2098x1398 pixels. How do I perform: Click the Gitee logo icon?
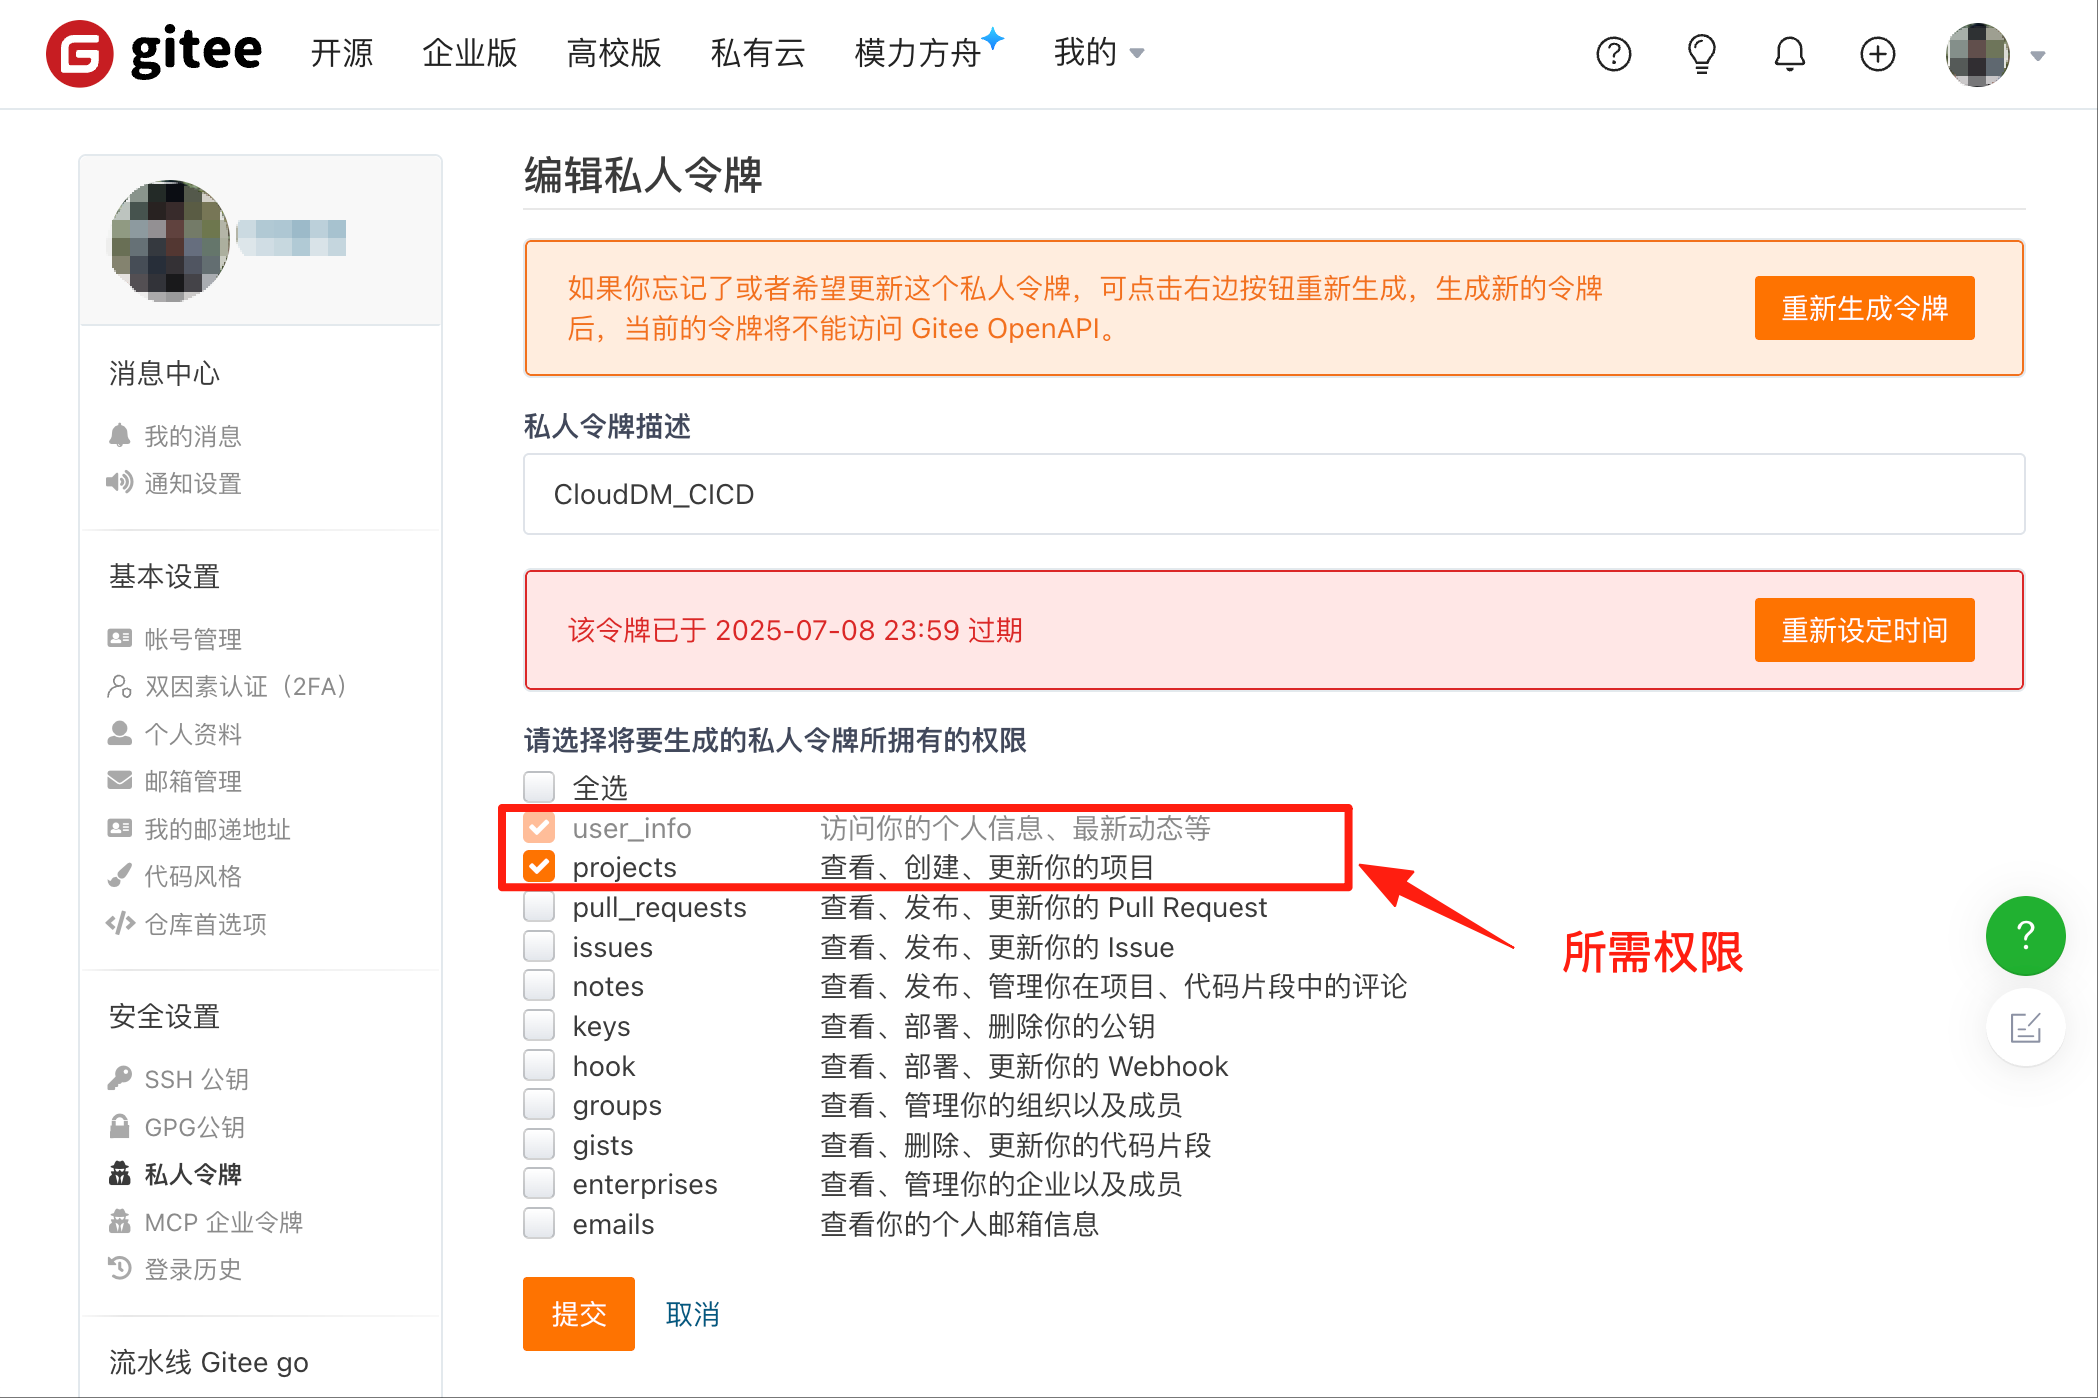[80, 53]
